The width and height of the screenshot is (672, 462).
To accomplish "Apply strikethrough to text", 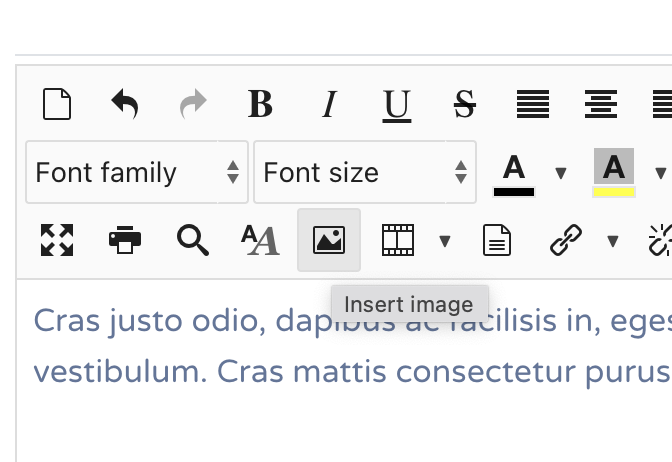I will point(465,104).
